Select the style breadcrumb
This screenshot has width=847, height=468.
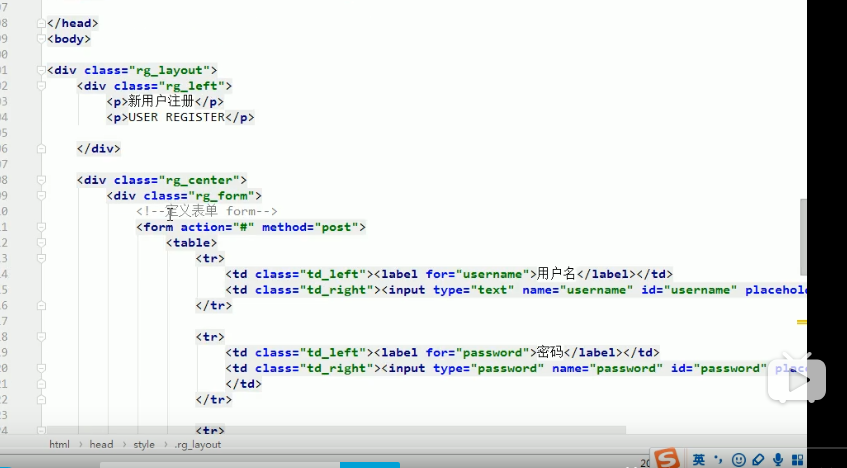click(144, 444)
